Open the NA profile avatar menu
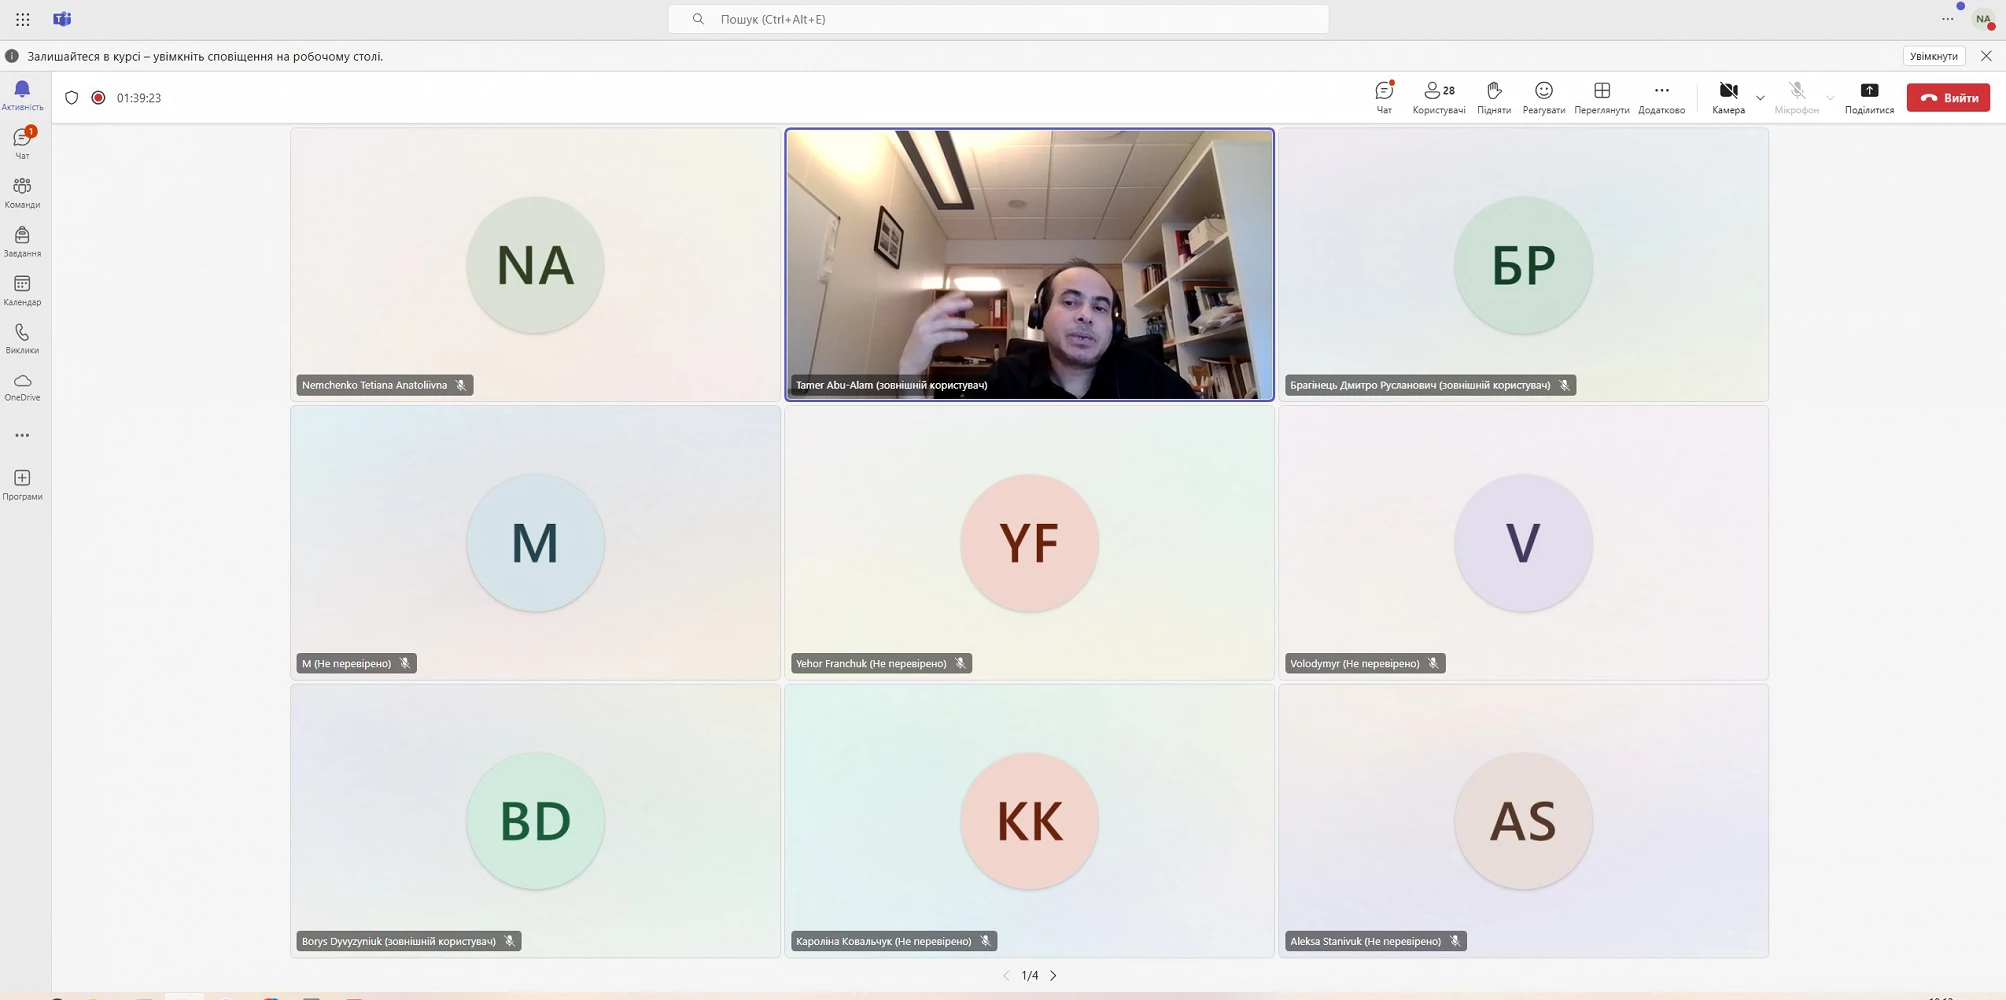Screen dimensions: 2006x1000 [1983, 19]
